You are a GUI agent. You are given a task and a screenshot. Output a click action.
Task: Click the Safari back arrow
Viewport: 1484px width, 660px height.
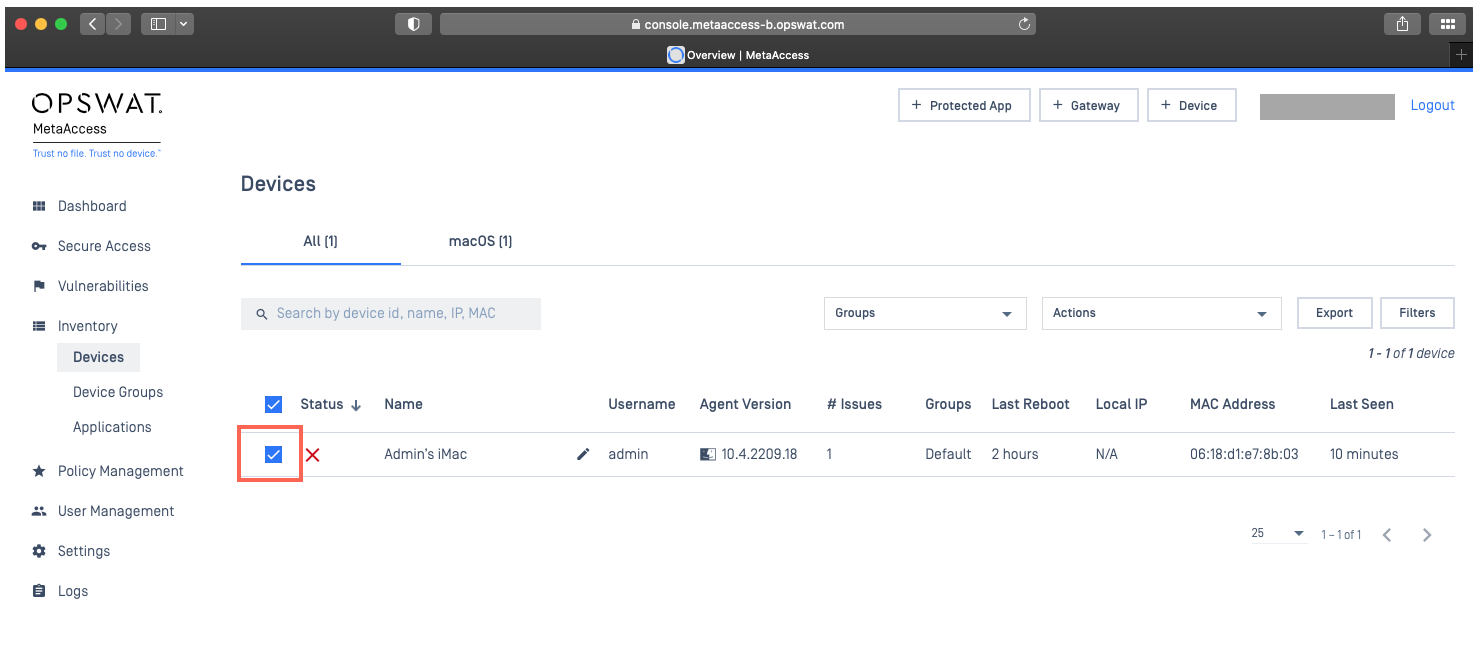click(x=92, y=24)
